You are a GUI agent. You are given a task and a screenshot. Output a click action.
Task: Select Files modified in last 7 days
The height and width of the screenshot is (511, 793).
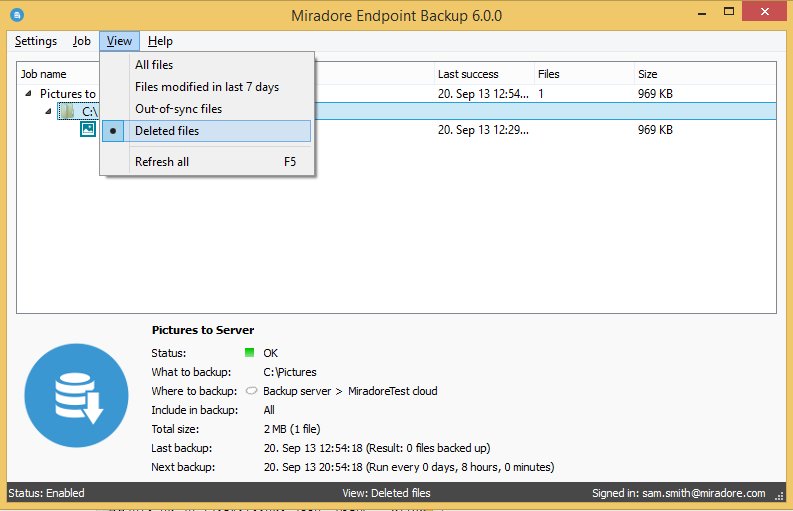[206, 87]
